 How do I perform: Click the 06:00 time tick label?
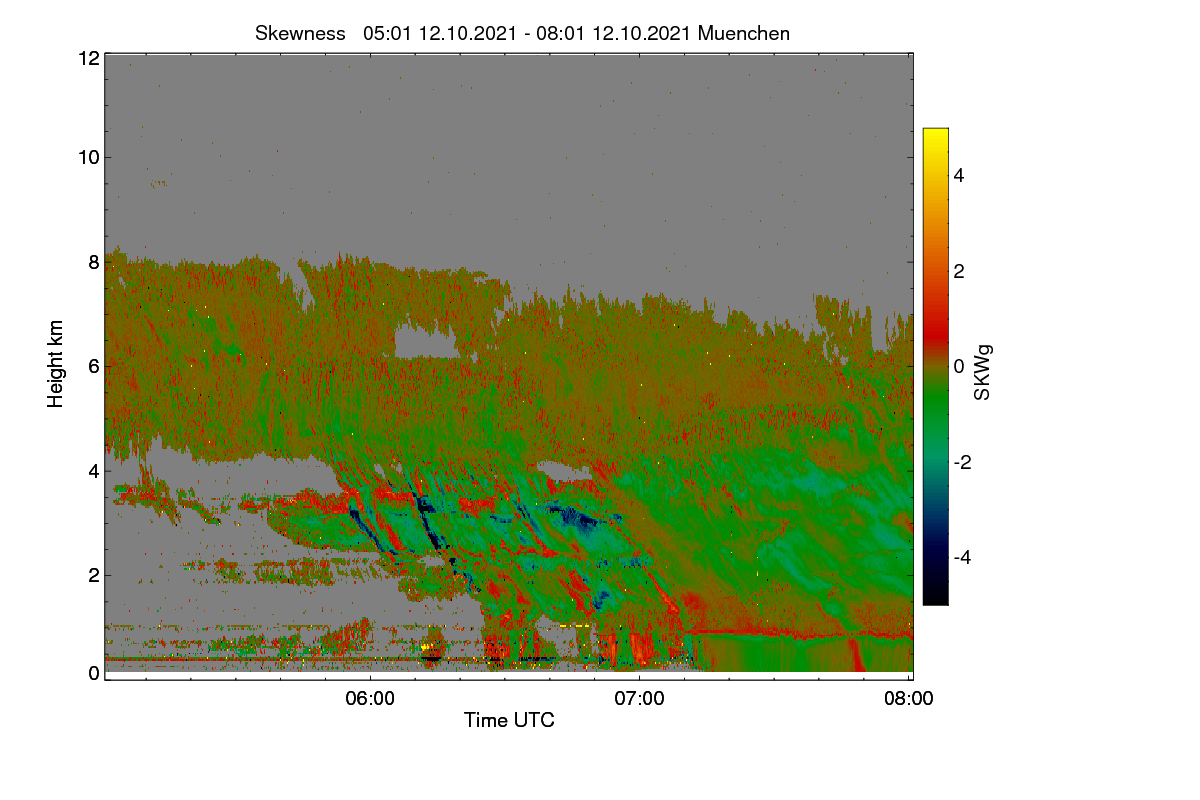tap(370, 699)
